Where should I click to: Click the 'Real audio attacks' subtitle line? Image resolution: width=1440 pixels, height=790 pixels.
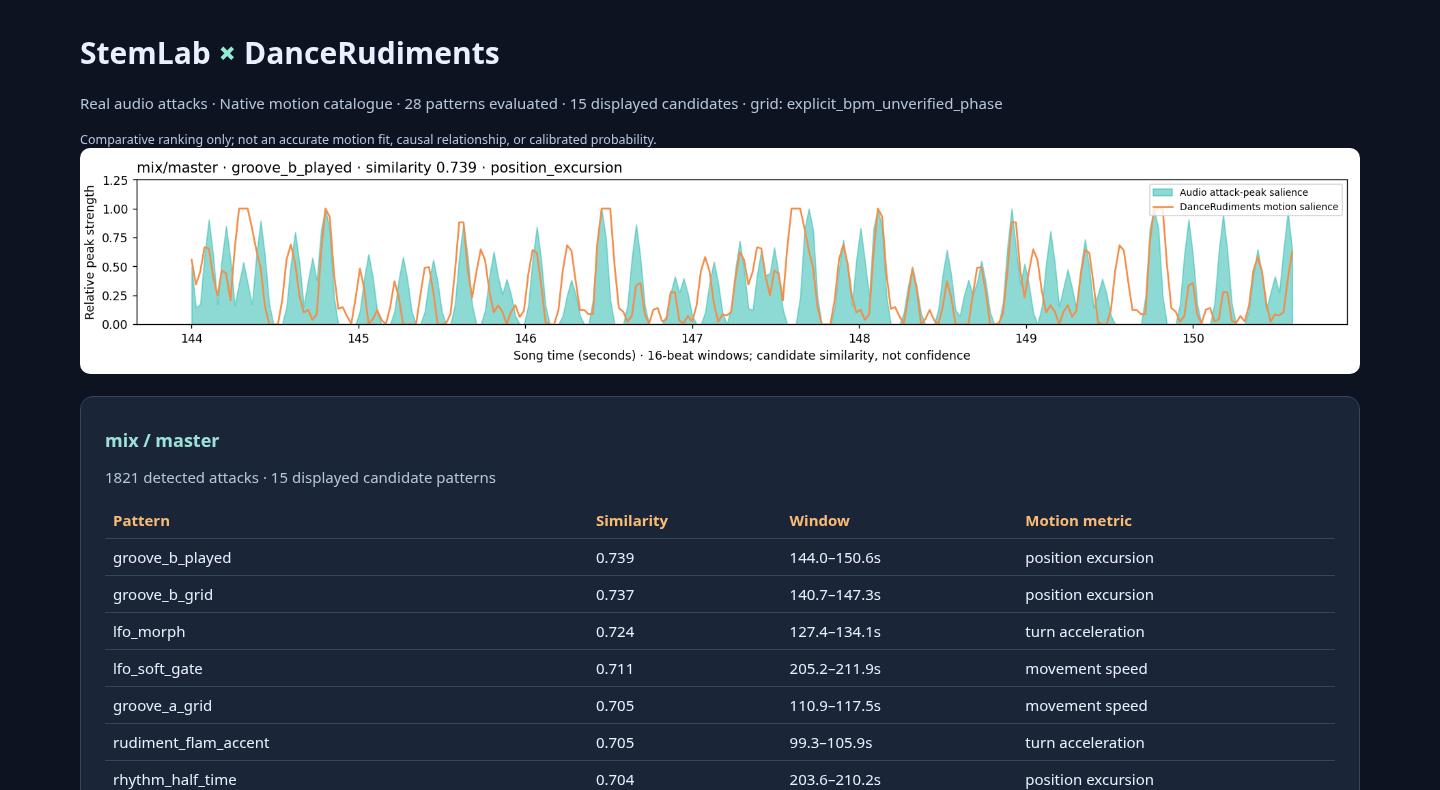pyautogui.click(x=541, y=104)
